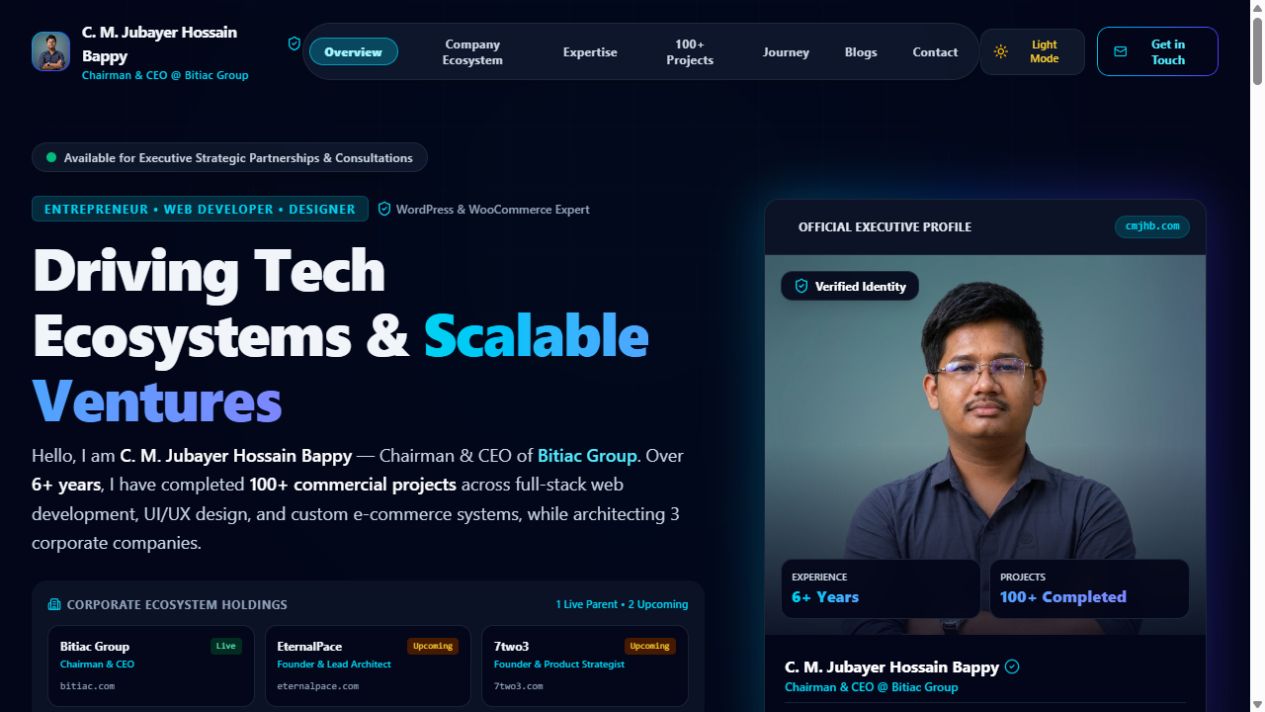Click the green availability status dot
Viewport: 1265px width, 712px height.
click(x=51, y=157)
